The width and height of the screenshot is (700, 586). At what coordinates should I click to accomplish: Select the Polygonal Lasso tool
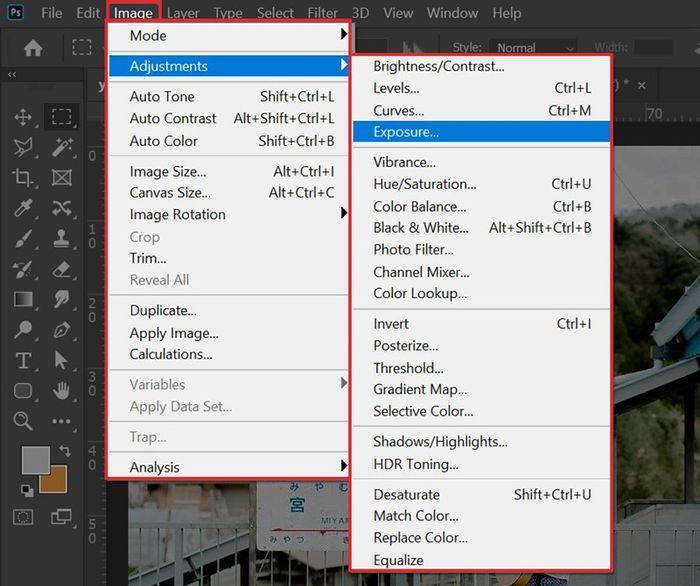click(x=23, y=147)
